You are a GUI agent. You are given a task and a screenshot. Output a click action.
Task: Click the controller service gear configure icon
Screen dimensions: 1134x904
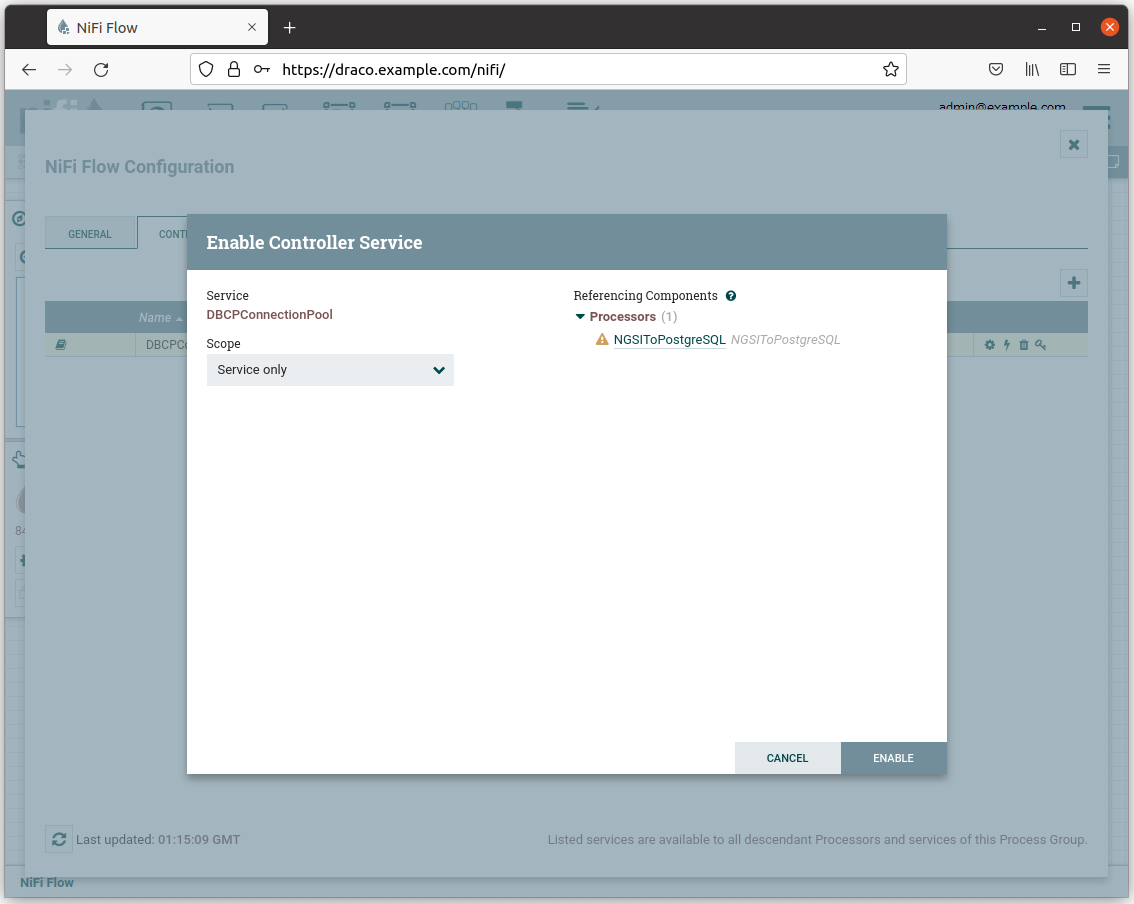pyautogui.click(x=989, y=345)
